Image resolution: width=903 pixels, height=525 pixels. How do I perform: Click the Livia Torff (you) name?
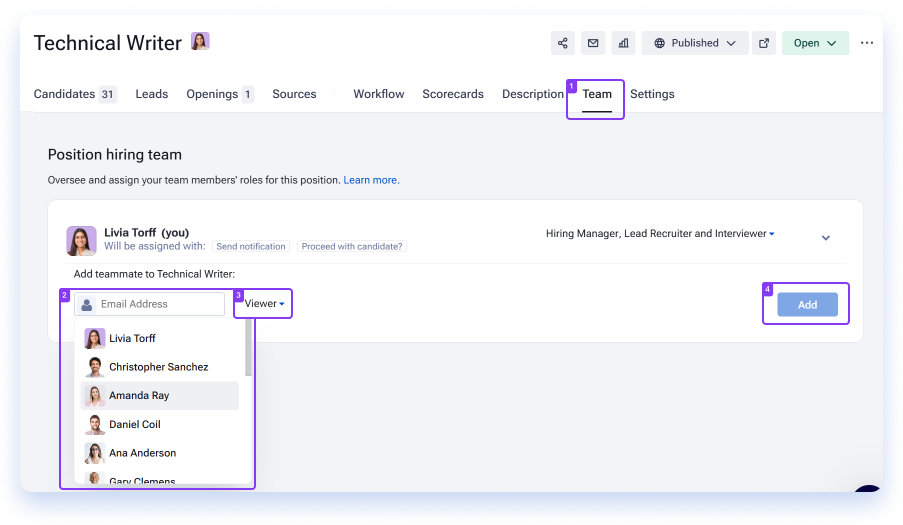coord(146,233)
